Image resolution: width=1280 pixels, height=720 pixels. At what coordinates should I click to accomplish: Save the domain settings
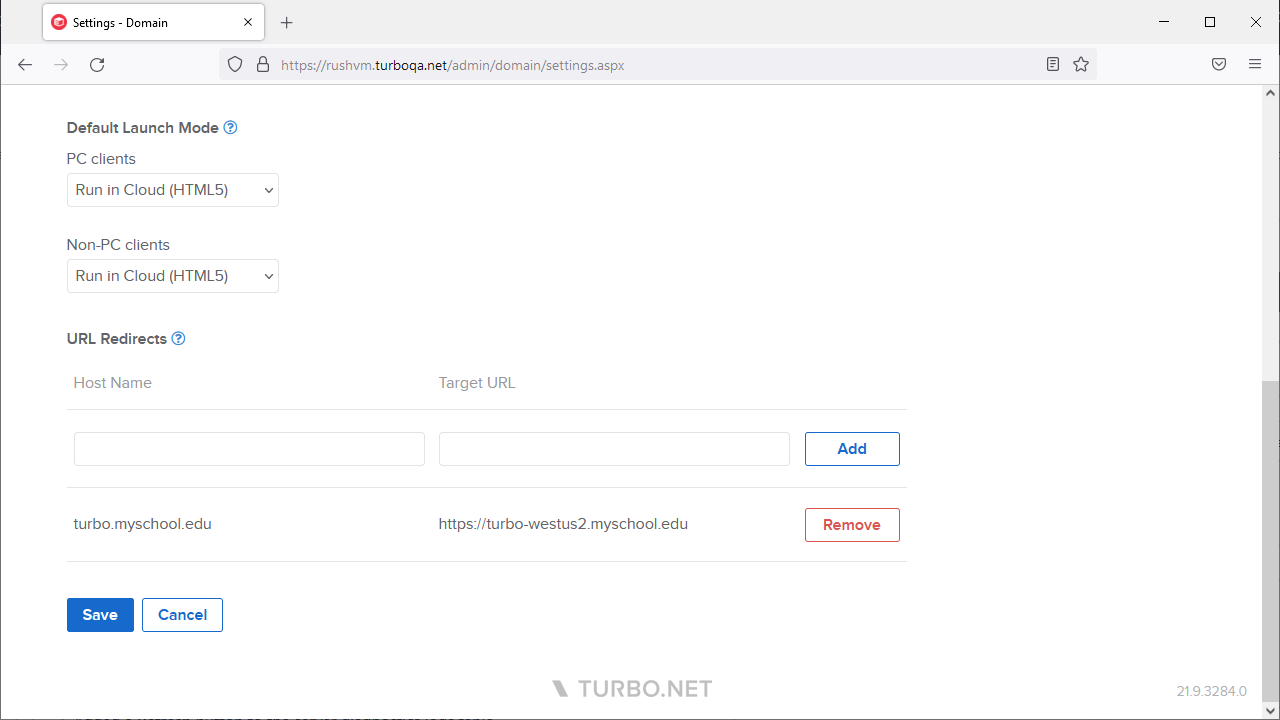click(99, 614)
